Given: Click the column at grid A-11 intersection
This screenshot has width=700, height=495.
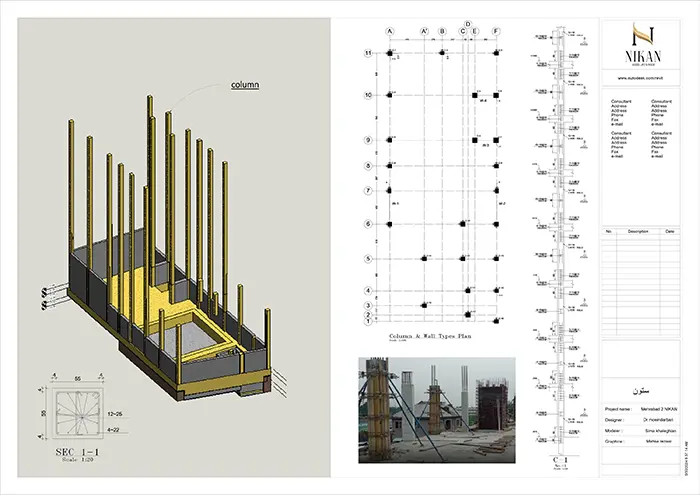Looking at the screenshot, I should 389,52.
